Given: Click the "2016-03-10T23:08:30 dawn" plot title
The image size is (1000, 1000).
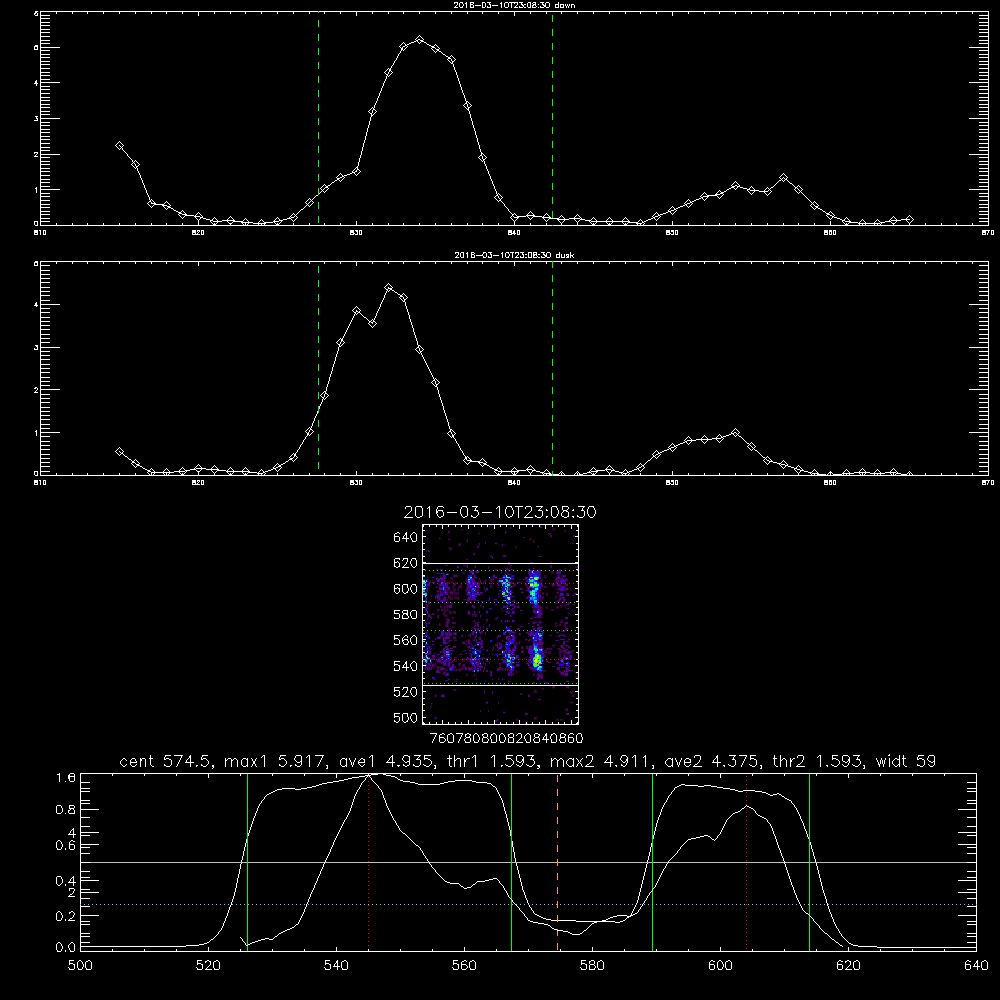Looking at the screenshot, I should tap(514, 4).
